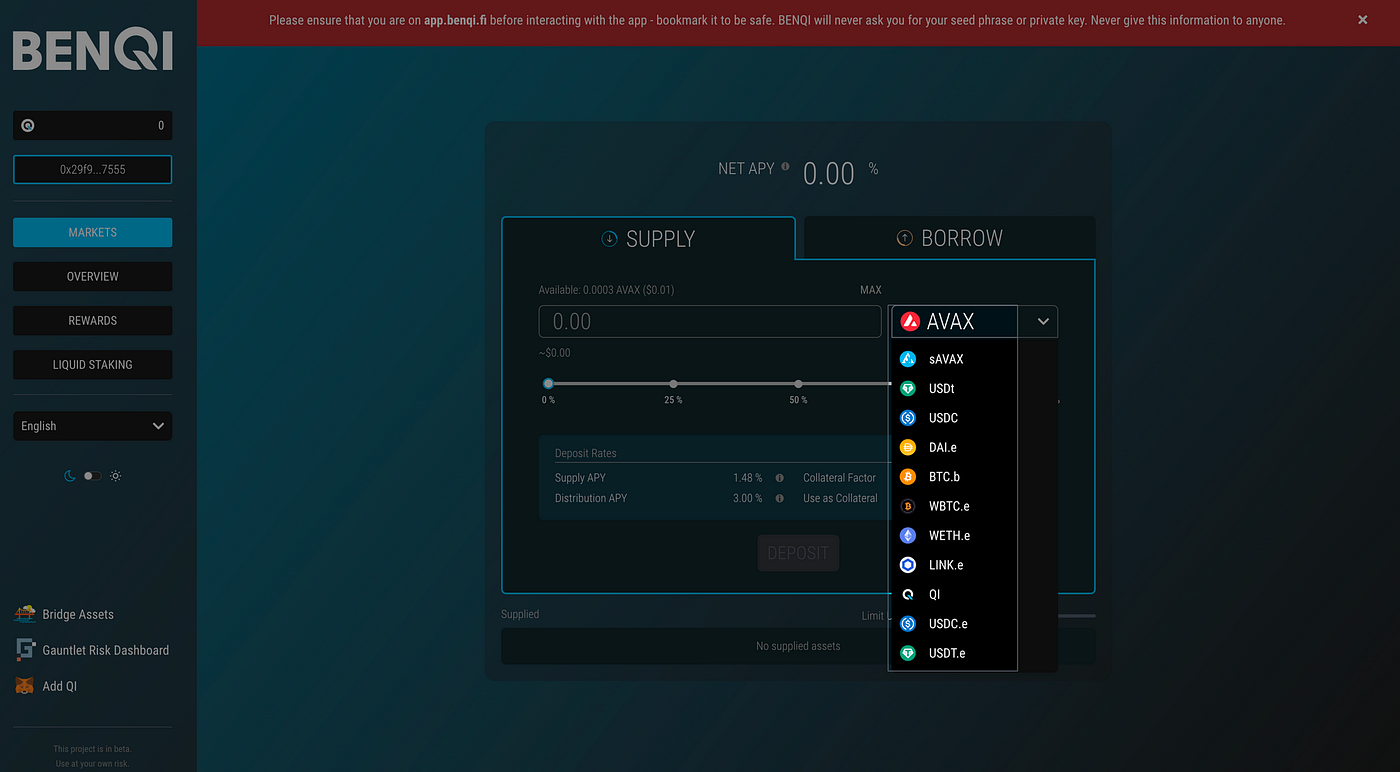Select WETH.e option

(x=953, y=536)
